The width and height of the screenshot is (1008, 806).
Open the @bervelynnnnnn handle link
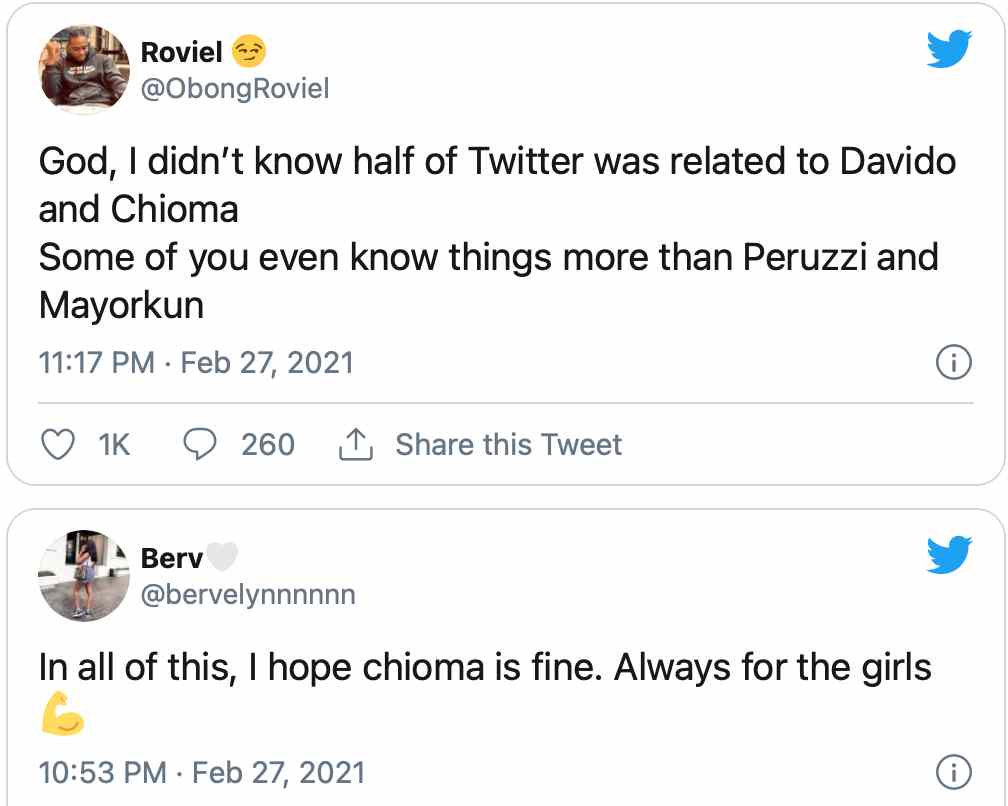[248, 595]
